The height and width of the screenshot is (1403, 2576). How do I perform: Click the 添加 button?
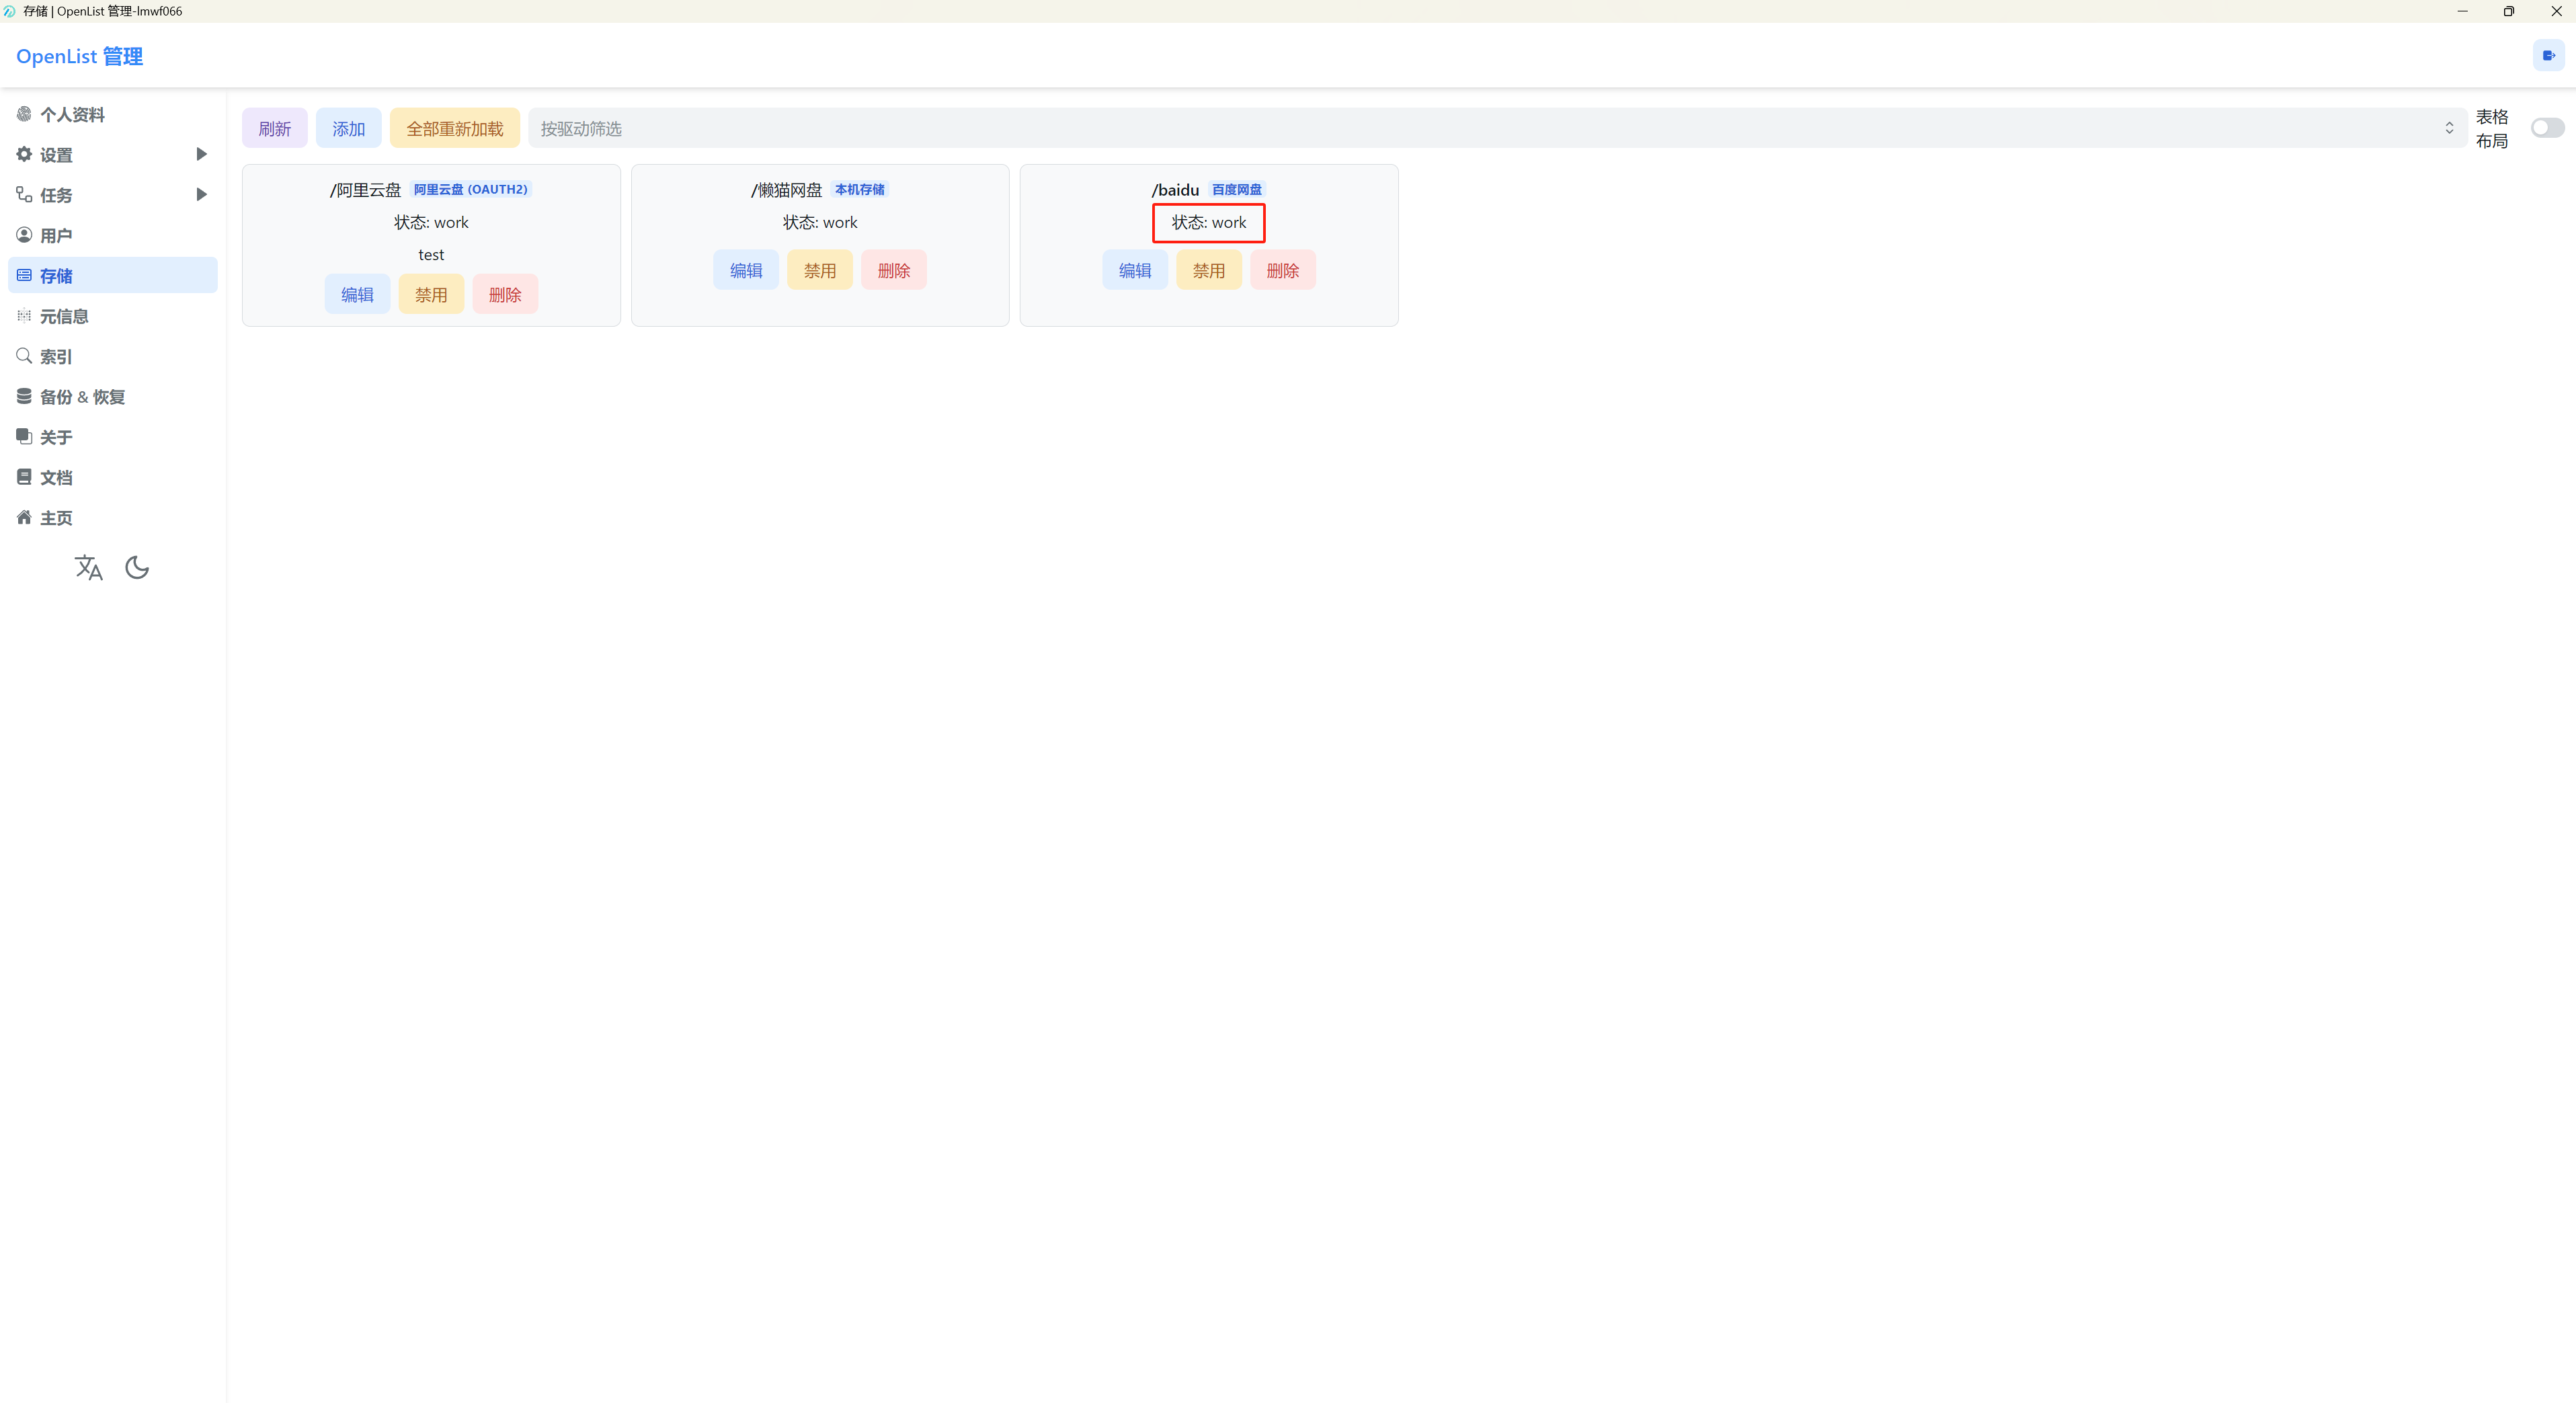pos(349,128)
